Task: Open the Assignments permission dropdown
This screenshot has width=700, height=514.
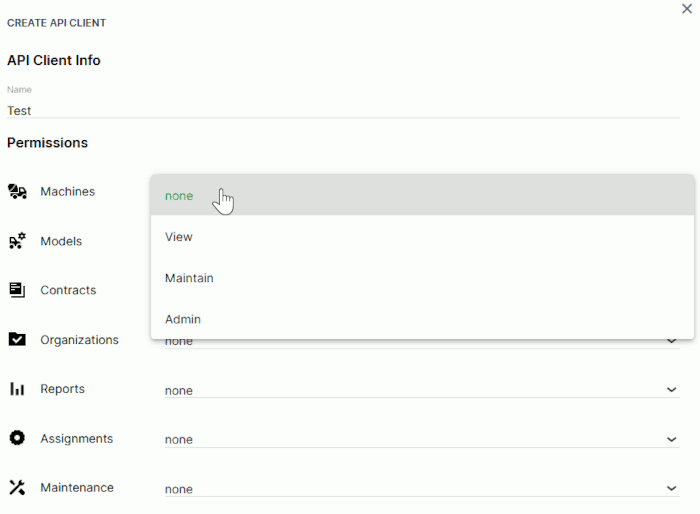Action: (x=420, y=439)
